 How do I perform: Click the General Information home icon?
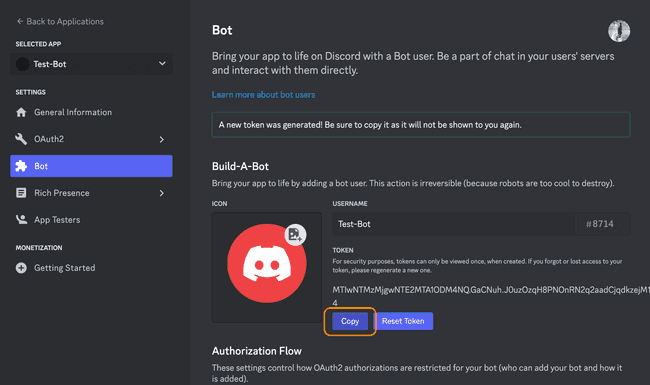(x=21, y=112)
